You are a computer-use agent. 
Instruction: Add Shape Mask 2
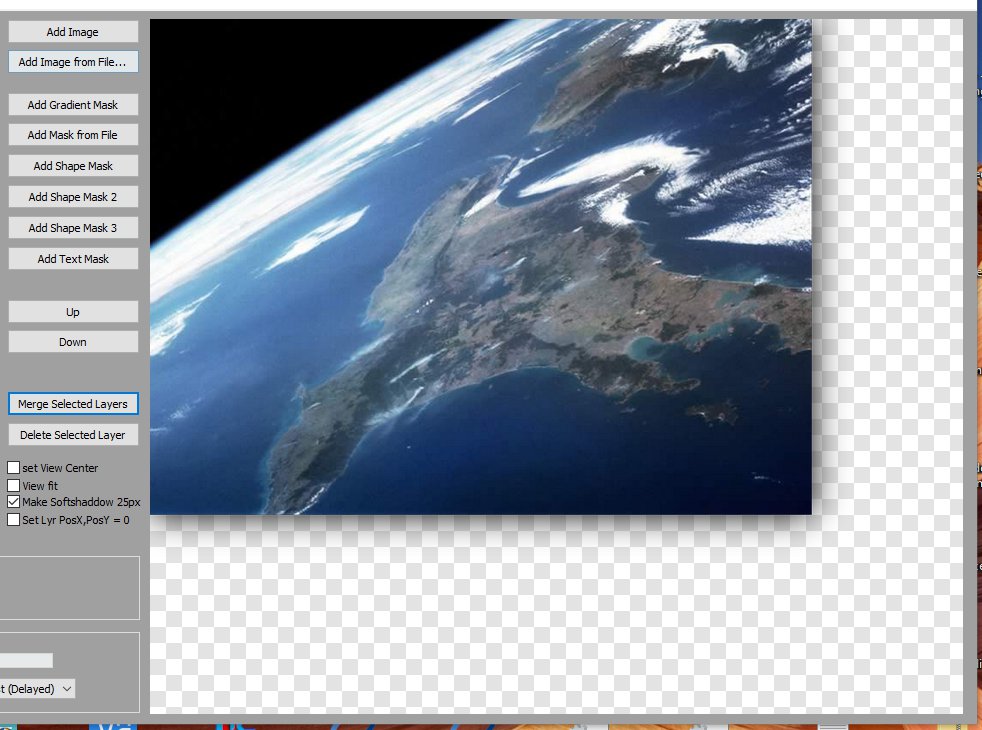[73, 197]
